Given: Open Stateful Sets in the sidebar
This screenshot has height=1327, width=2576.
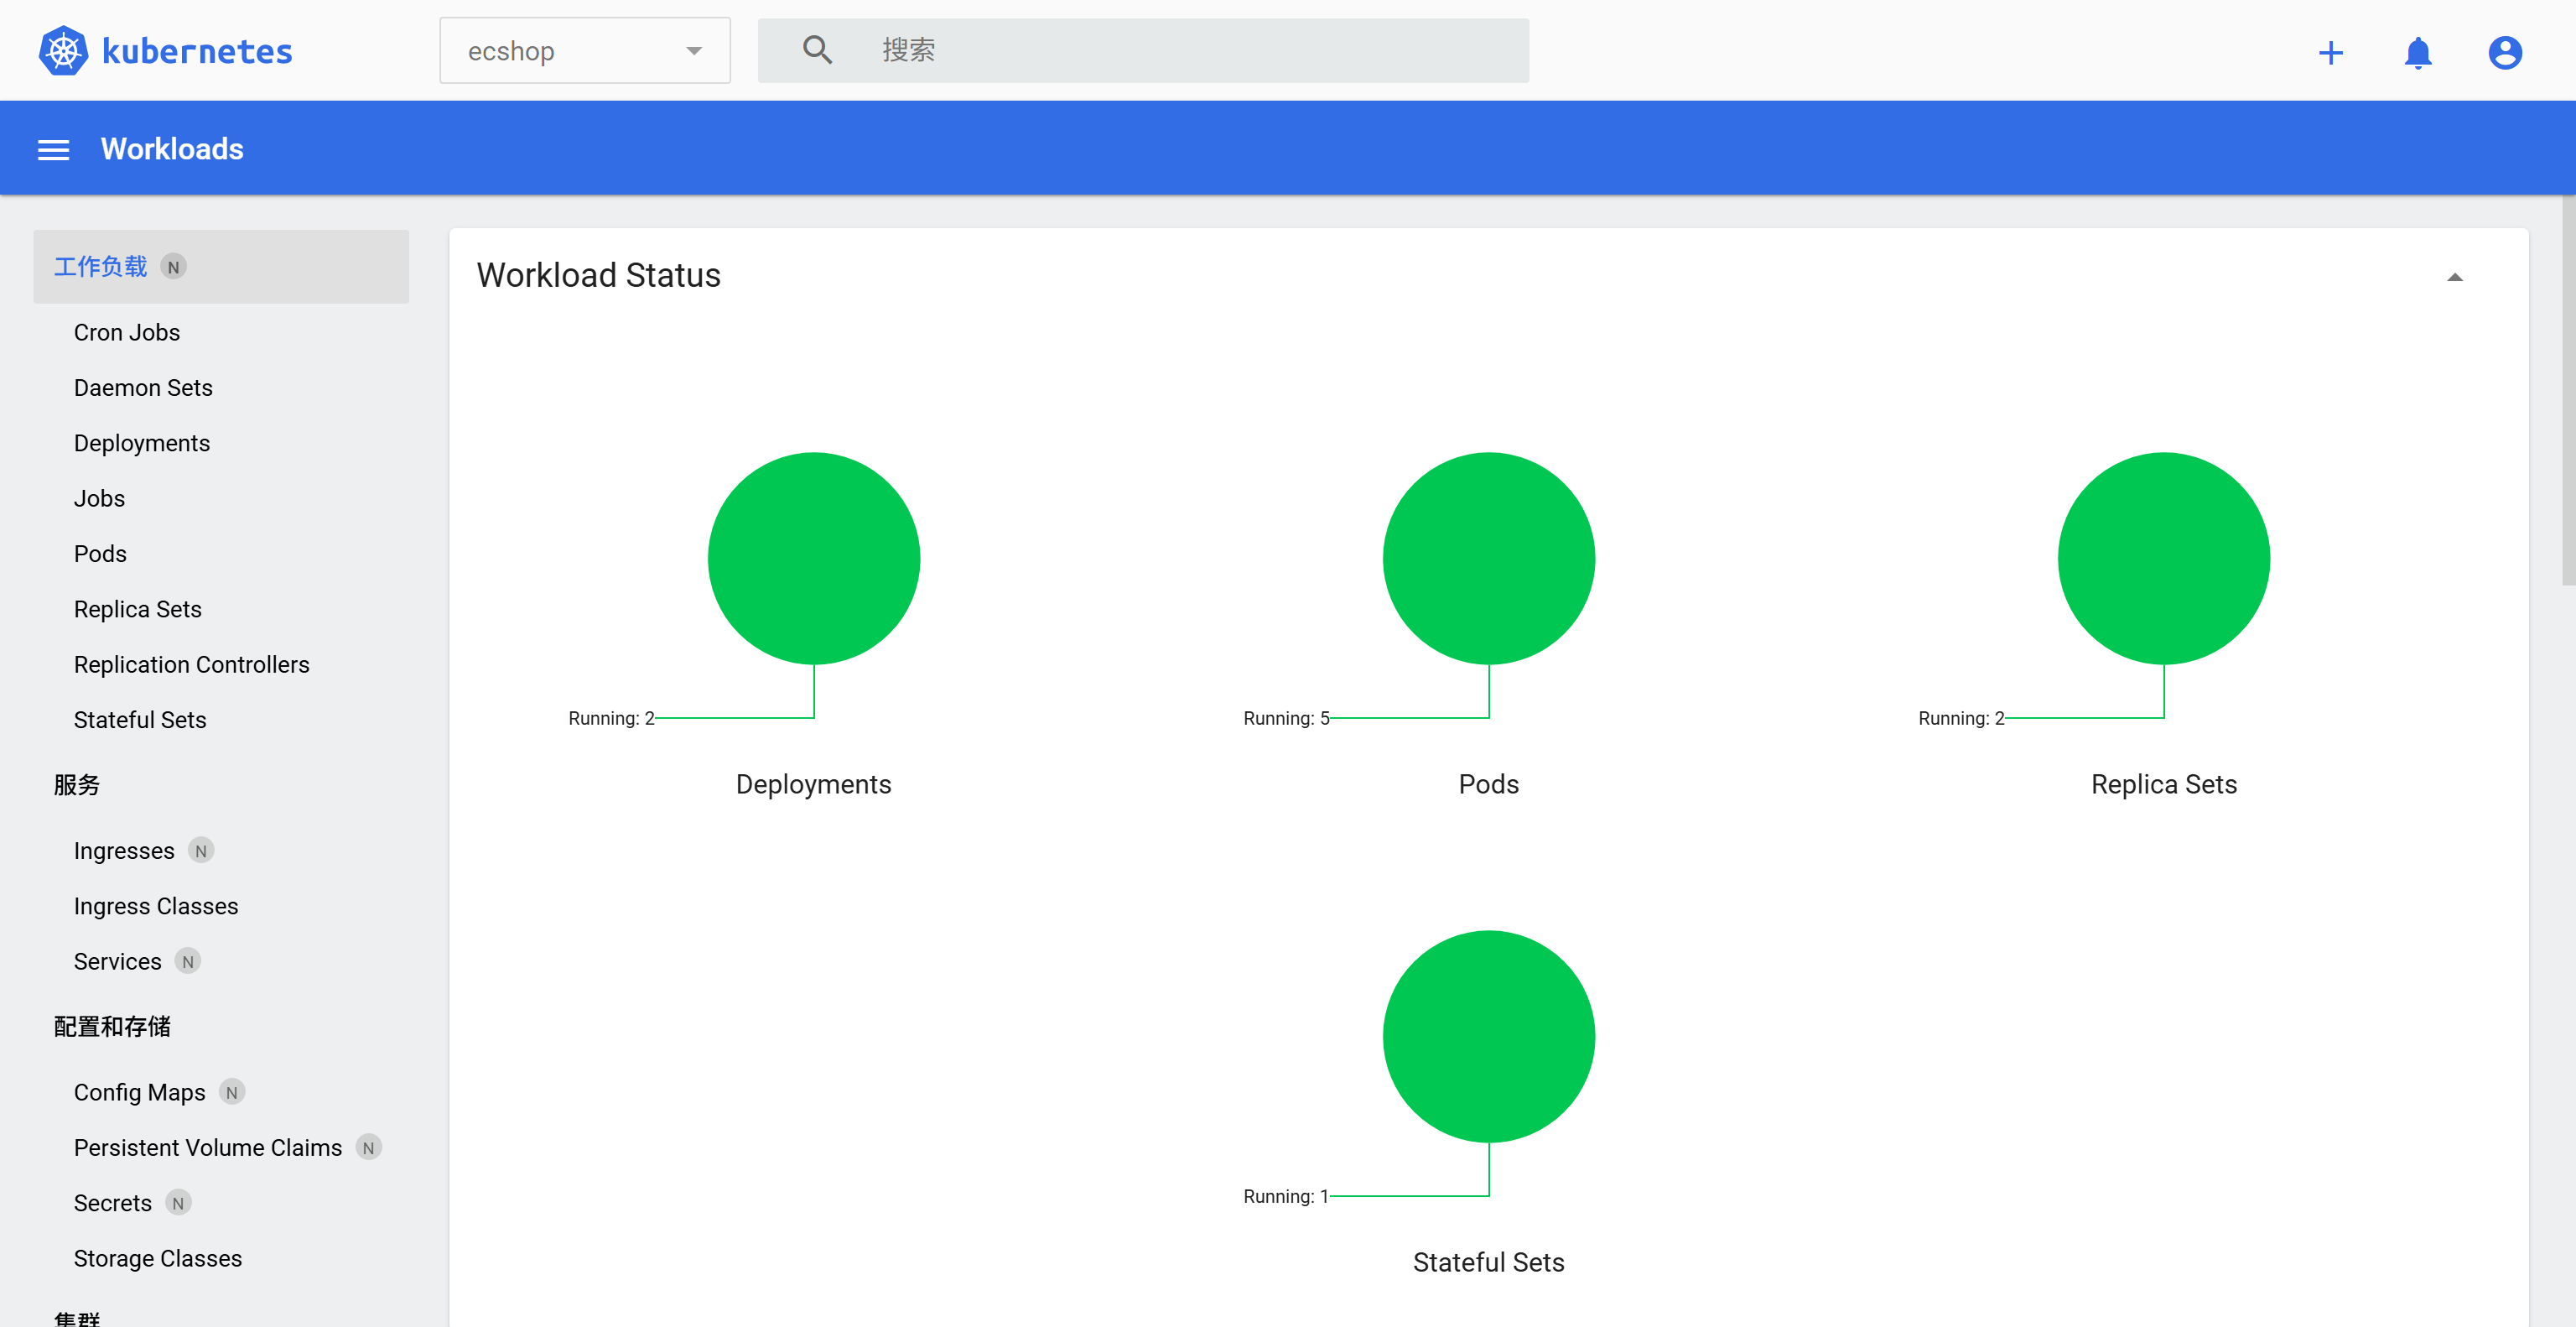Looking at the screenshot, I should [140, 720].
